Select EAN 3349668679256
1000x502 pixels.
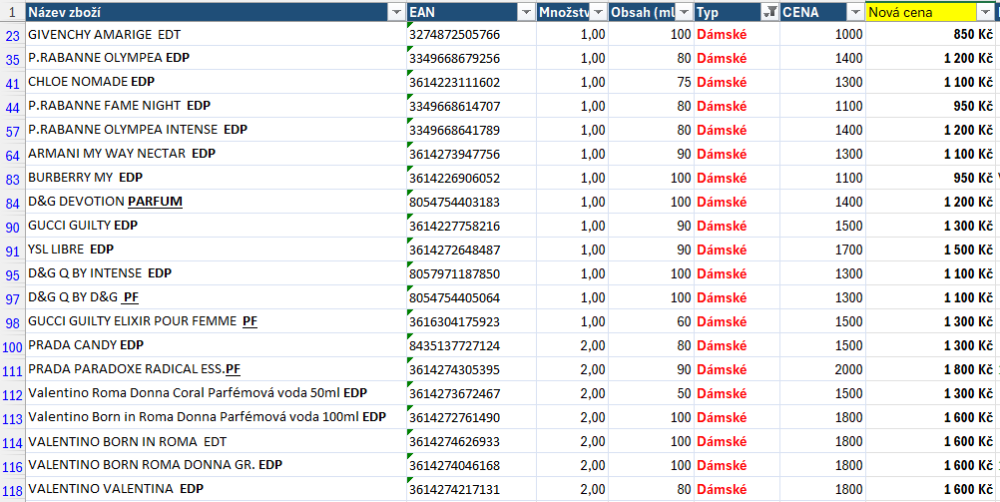471,58
